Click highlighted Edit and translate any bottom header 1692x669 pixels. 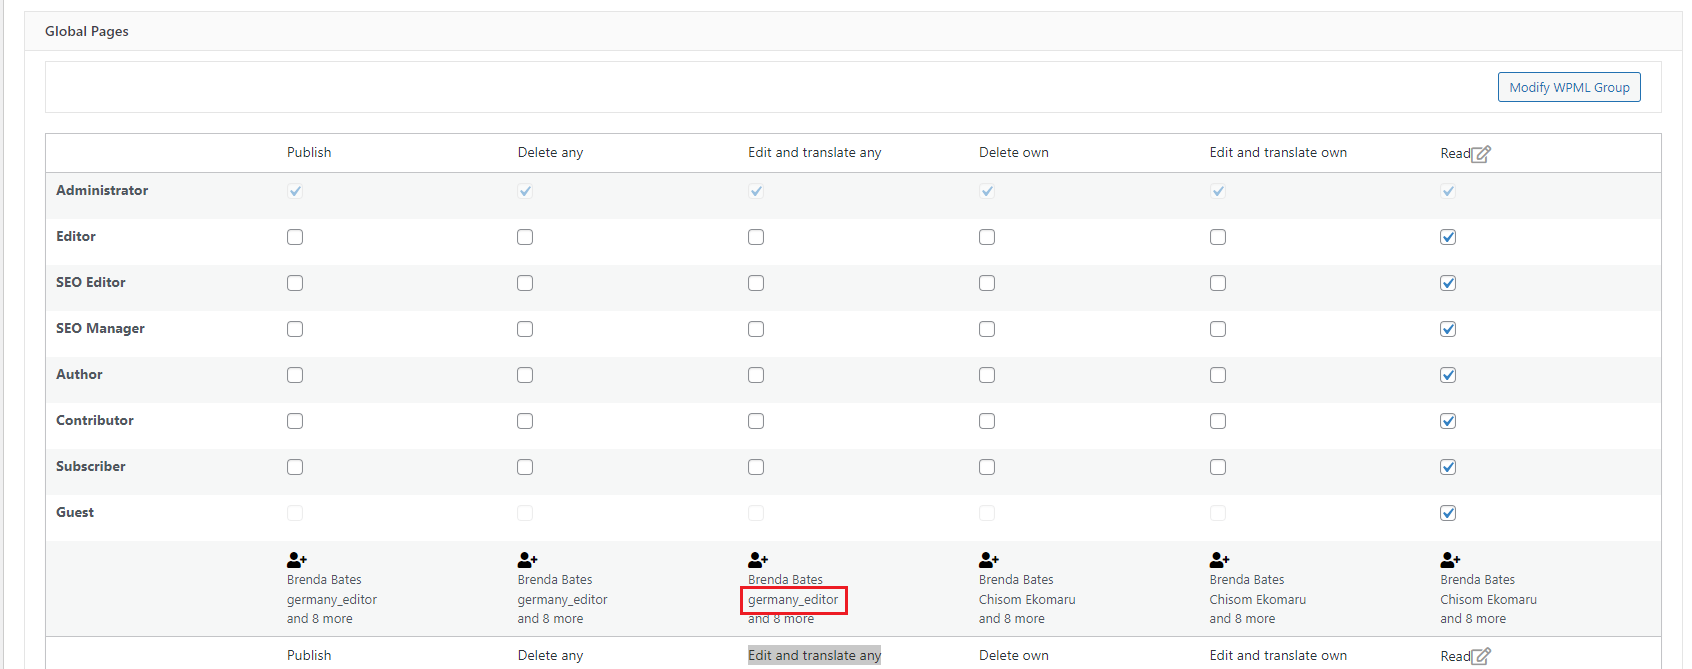tap(815, 655)
